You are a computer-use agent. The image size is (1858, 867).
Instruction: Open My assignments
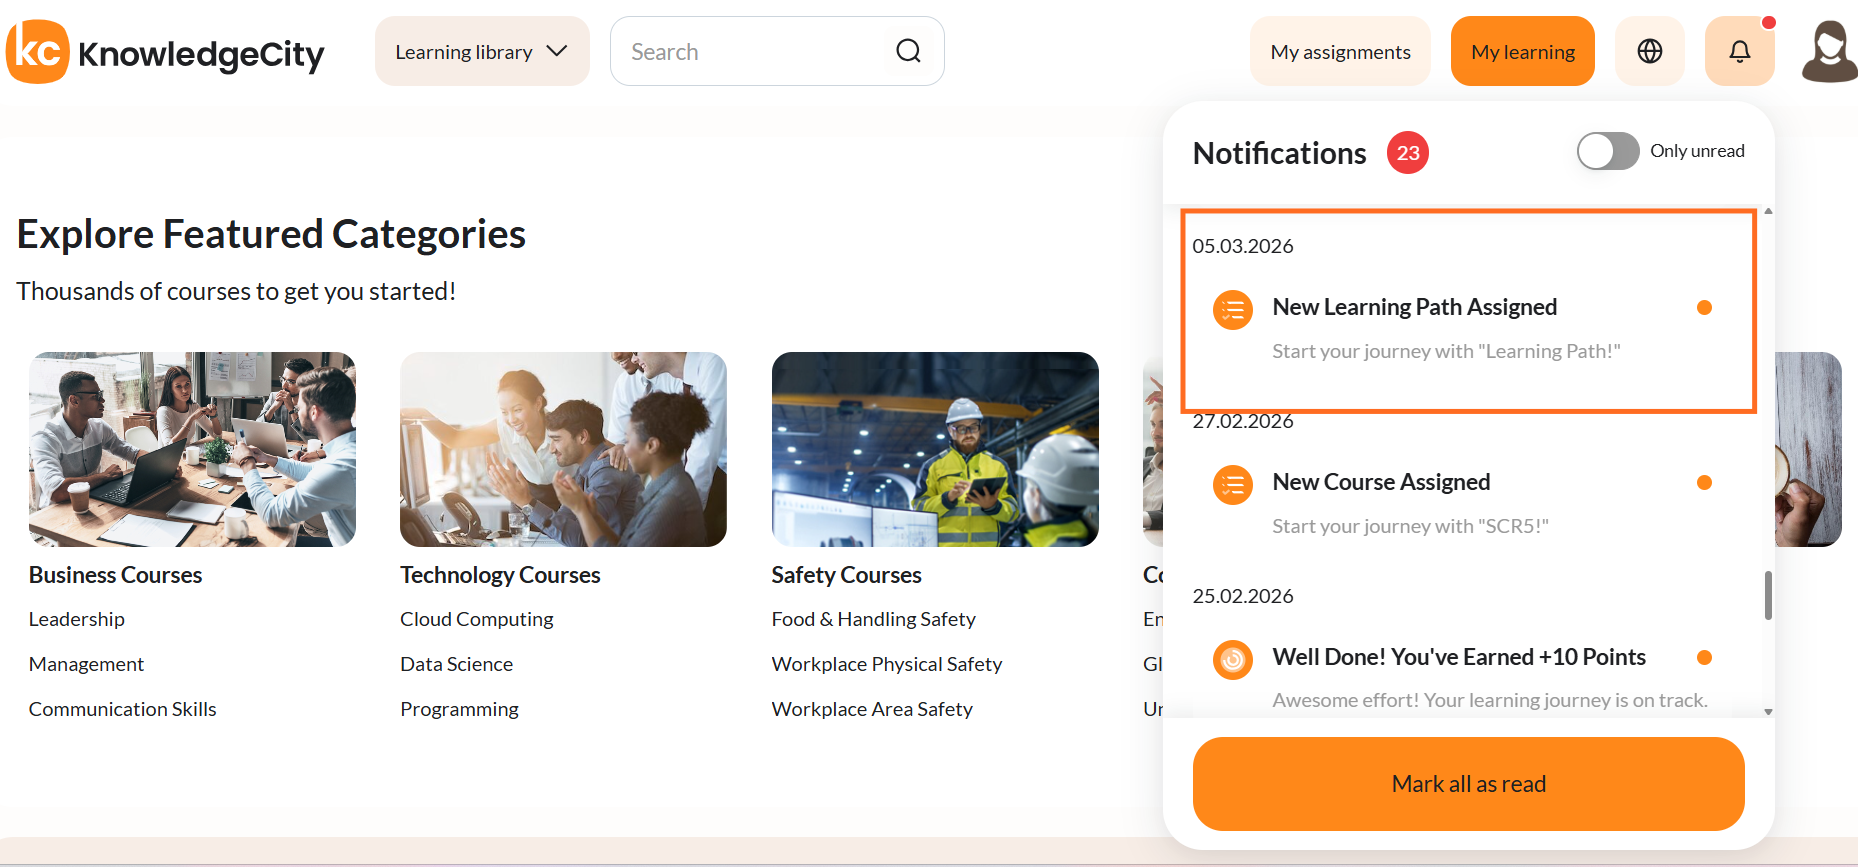tap(1340, 51)
